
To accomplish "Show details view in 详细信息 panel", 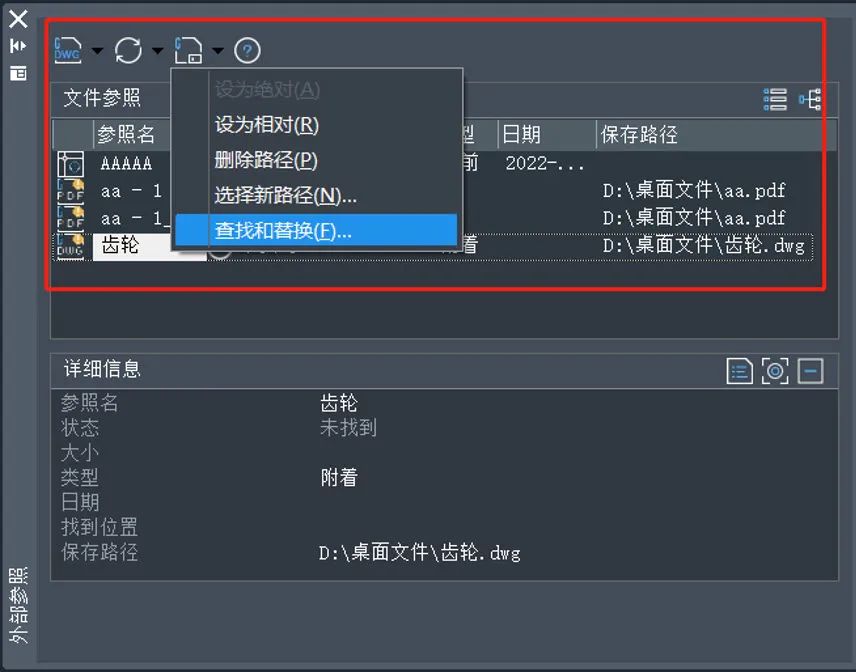I will pos(739,372).
